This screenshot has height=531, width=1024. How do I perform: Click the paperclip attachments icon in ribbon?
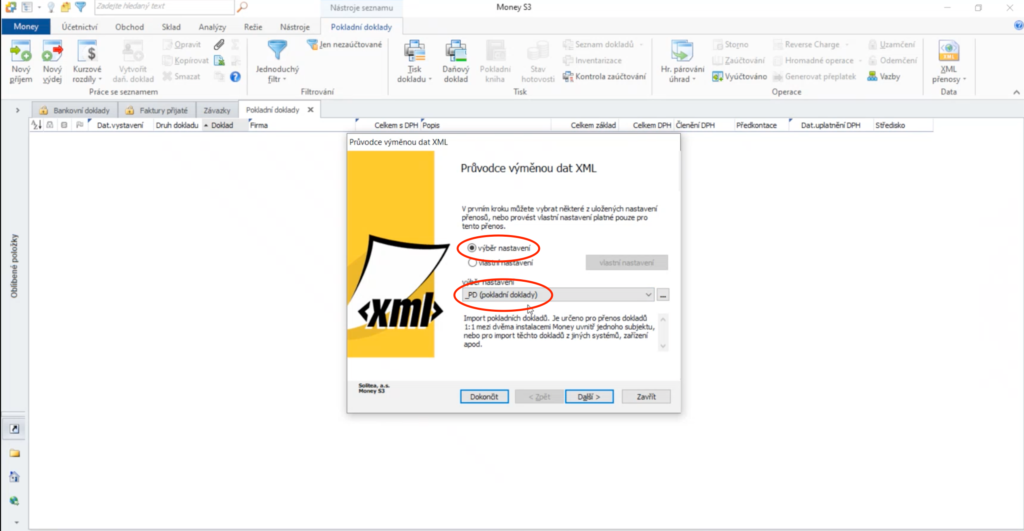pyautogui.click(x=219, y=44)
